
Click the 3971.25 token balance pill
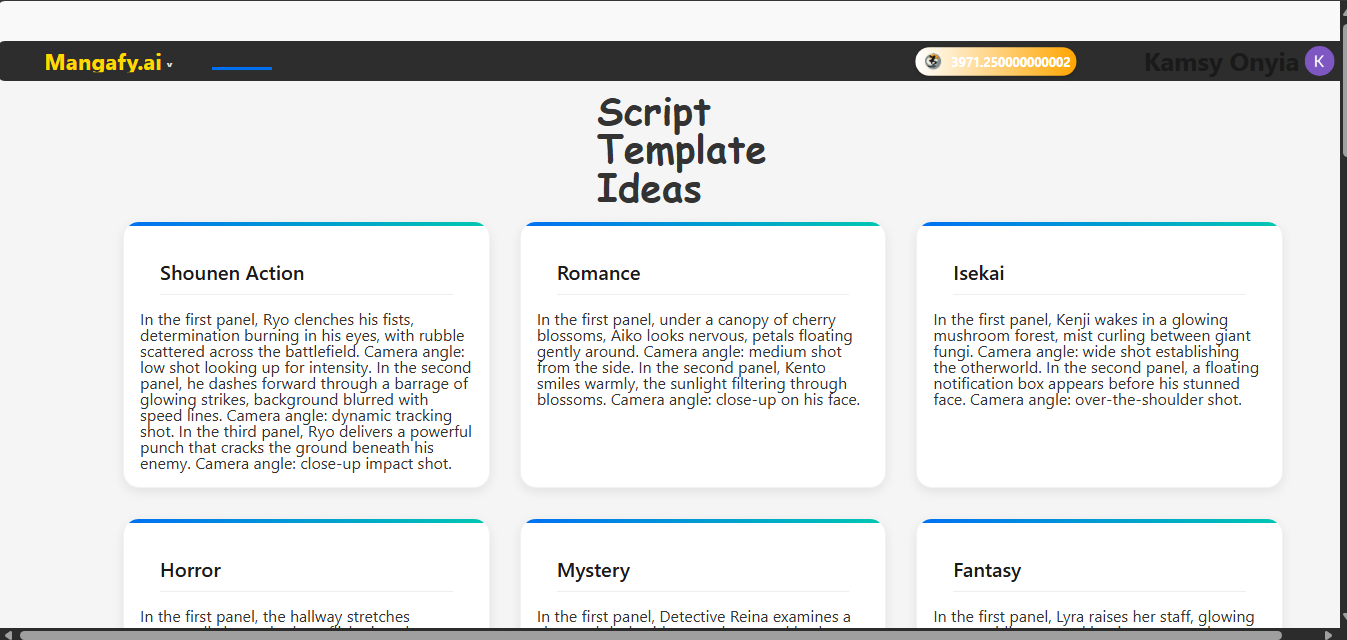tap(995, 61)
